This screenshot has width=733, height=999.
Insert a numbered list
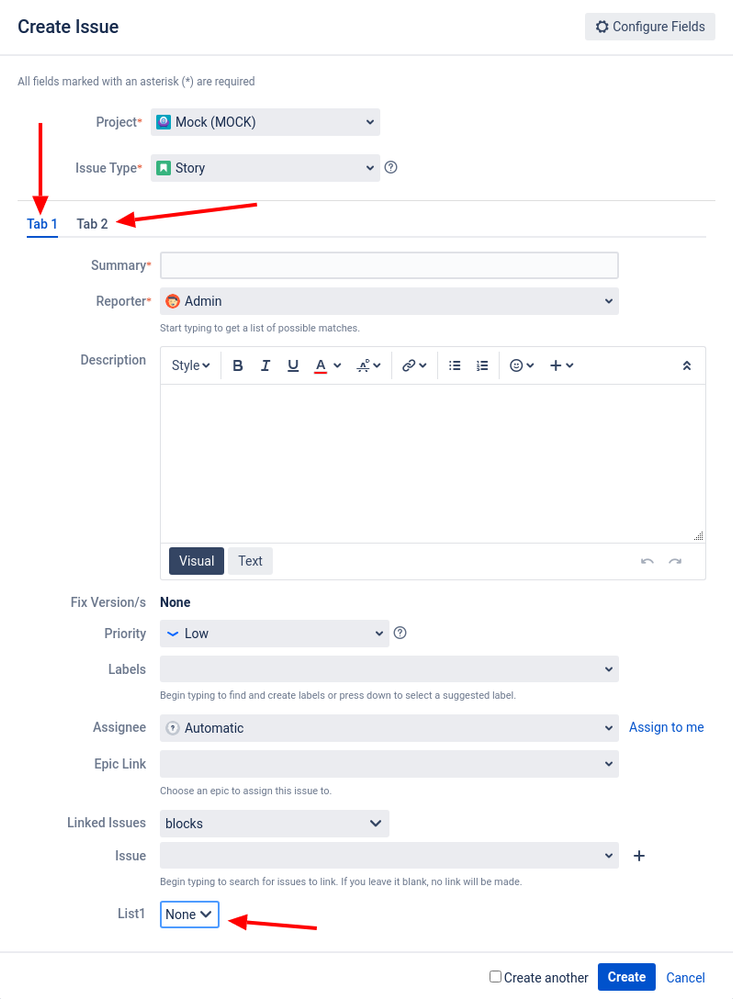click(x=482, y=366)
